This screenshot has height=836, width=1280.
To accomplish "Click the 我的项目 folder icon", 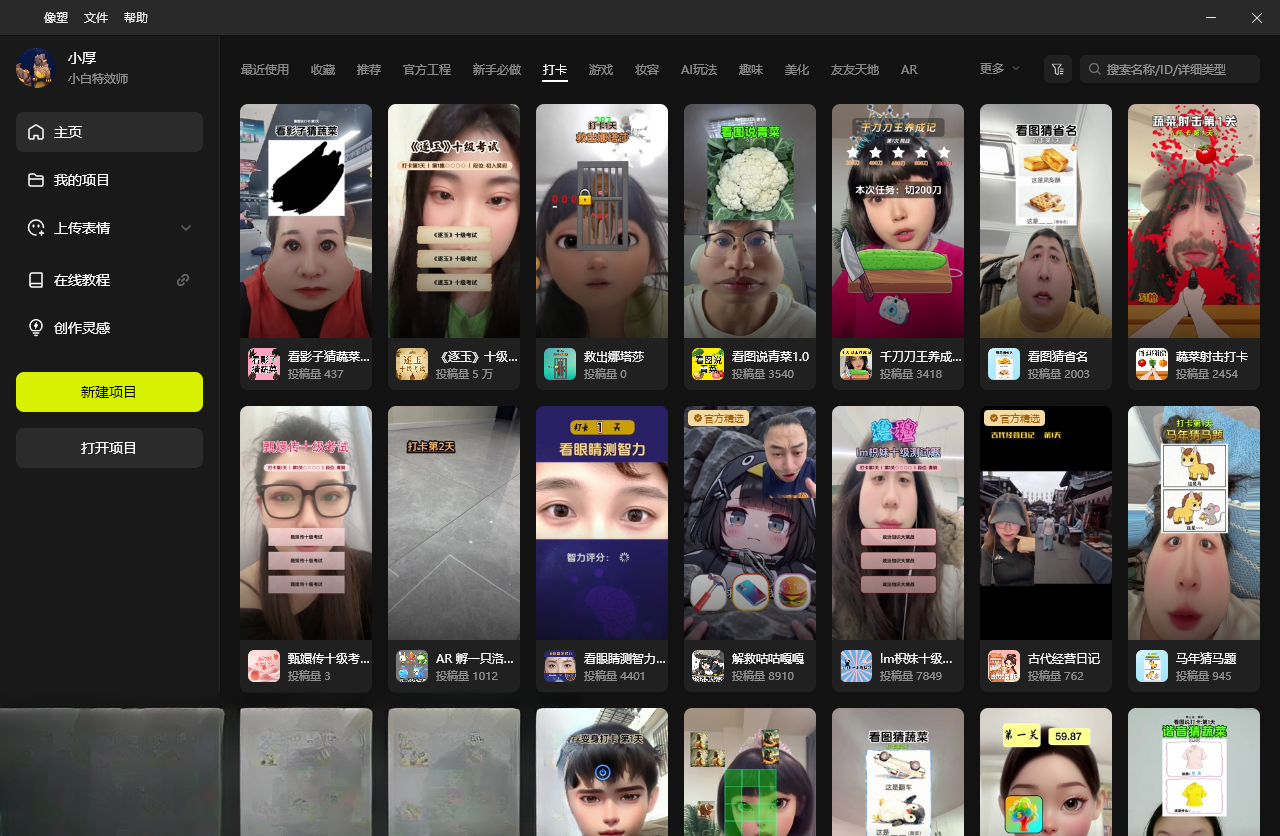I will click(x=36, y=180).
